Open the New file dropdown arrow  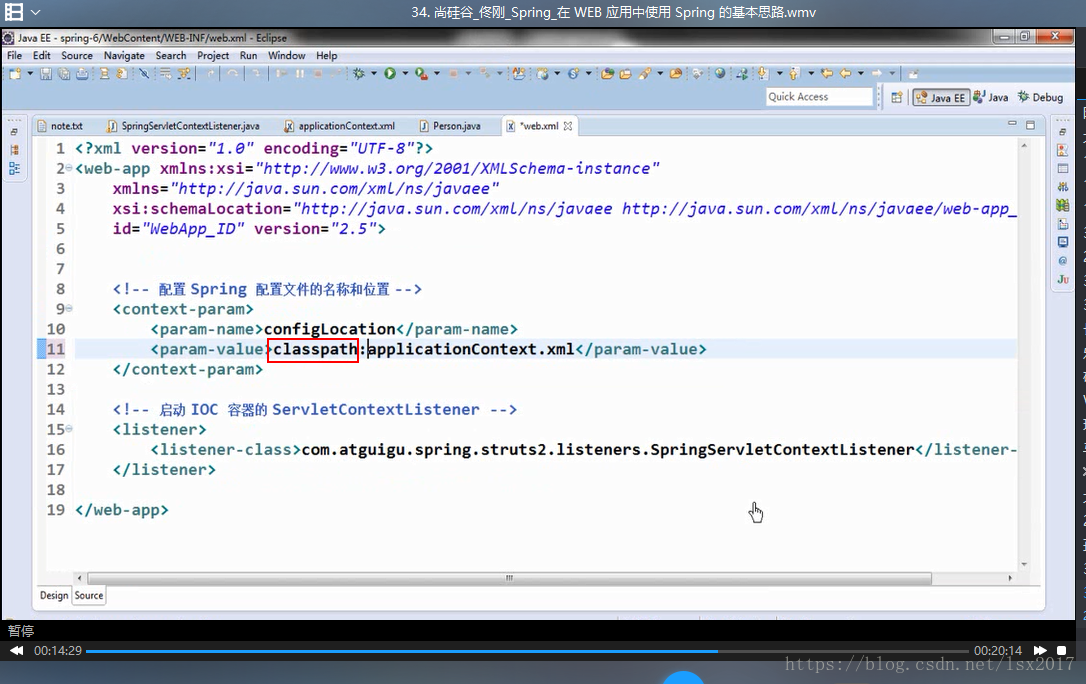(30, 73)
